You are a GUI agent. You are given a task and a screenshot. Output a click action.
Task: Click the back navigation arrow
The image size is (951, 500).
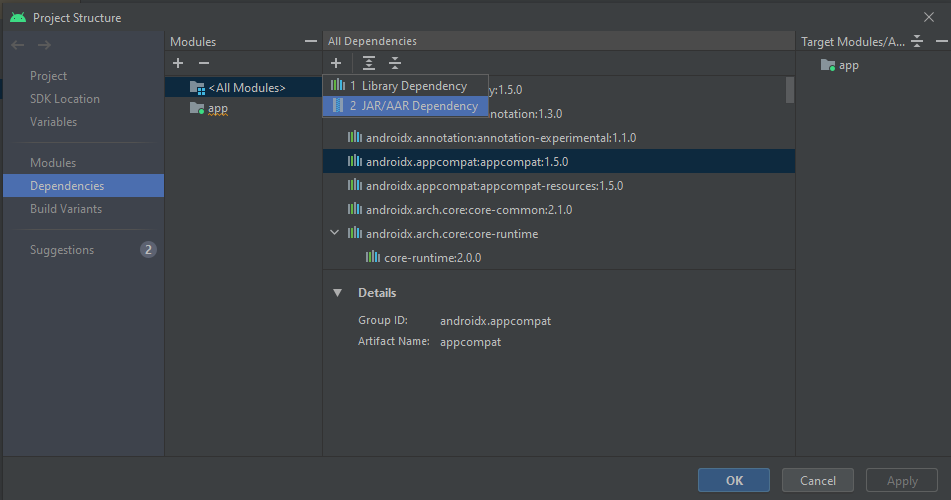[17, 45]
